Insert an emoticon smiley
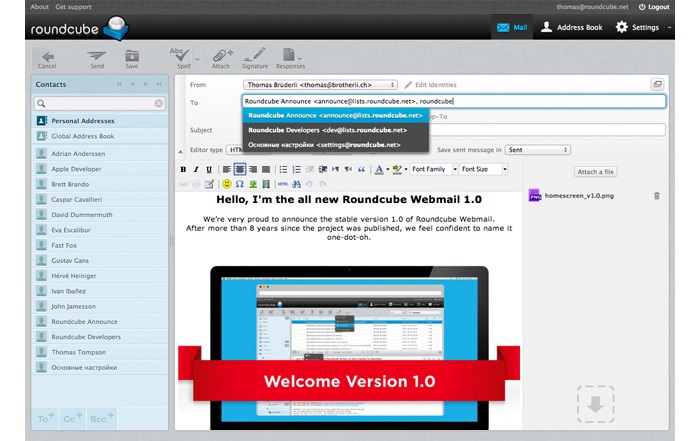This screenshot has height=441, width=700. tap(227, 184)
